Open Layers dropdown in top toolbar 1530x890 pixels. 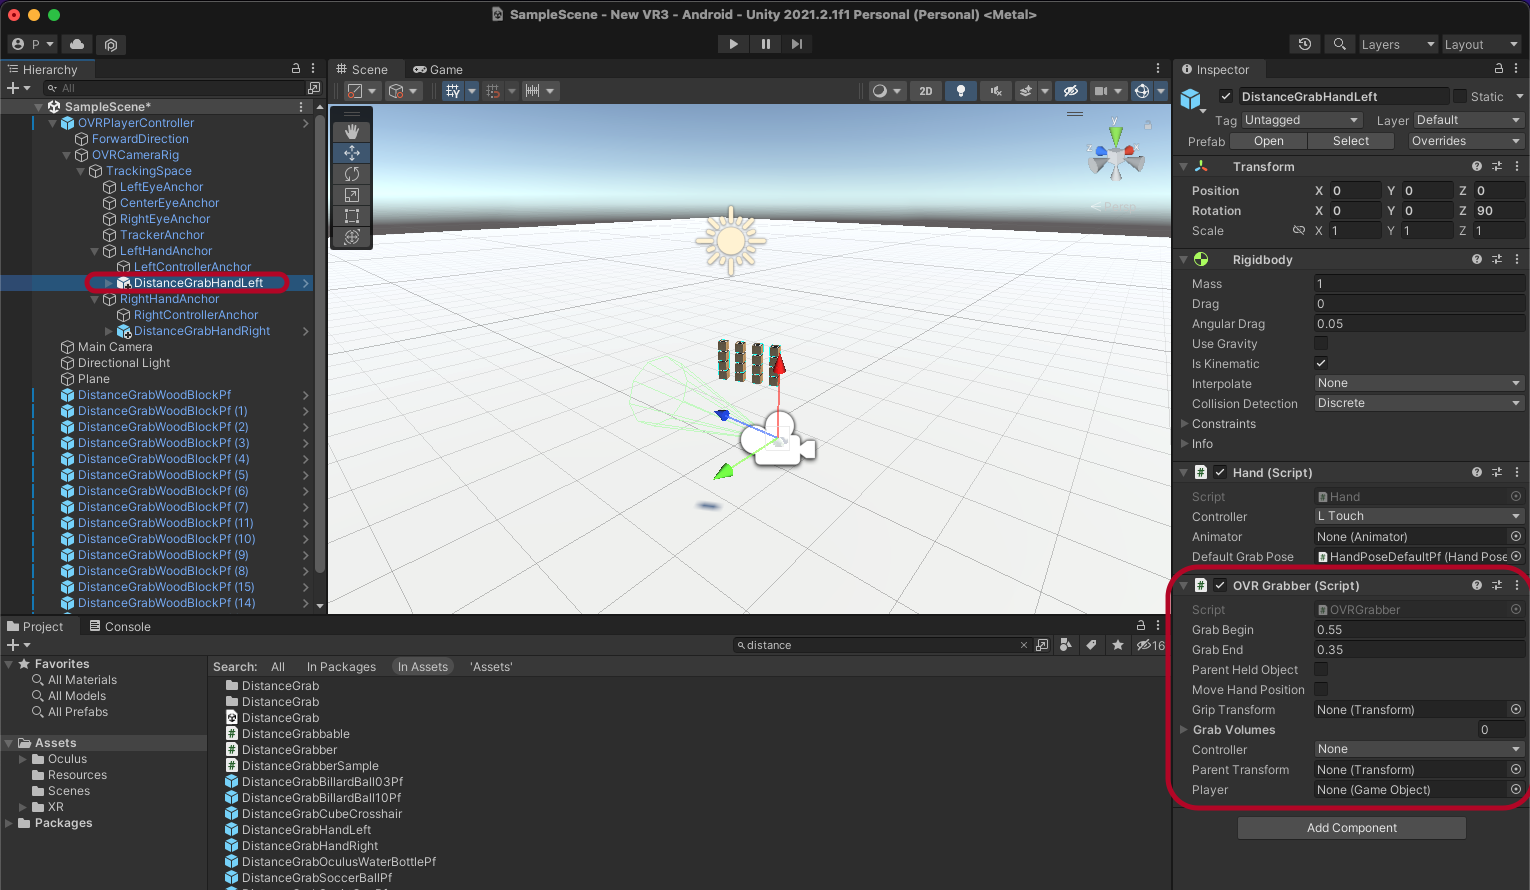1398,44
